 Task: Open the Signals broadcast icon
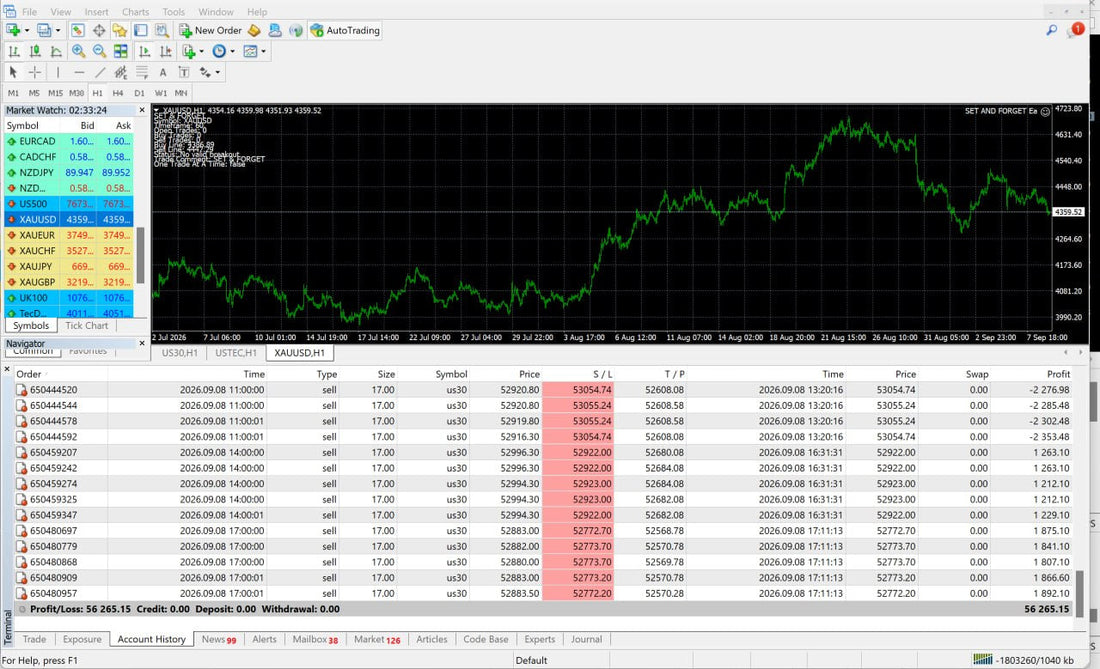296,30
